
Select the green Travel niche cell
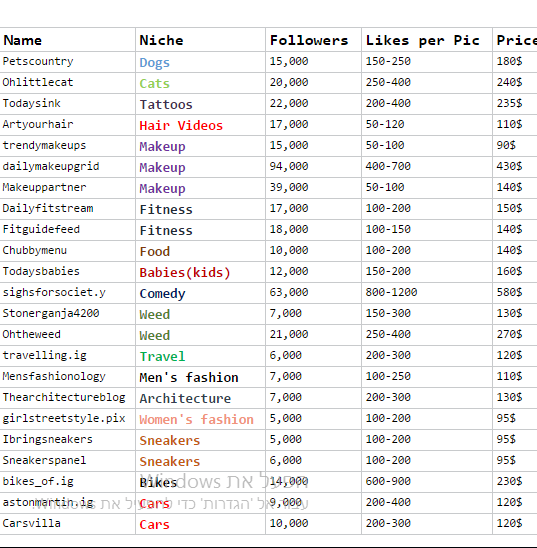201,356
